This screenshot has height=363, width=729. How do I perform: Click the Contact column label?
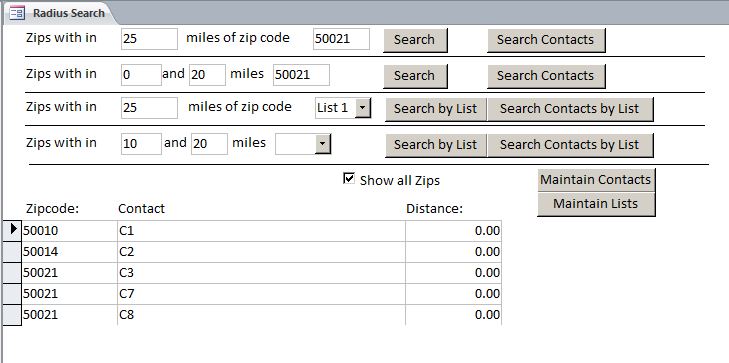(141, 209)
